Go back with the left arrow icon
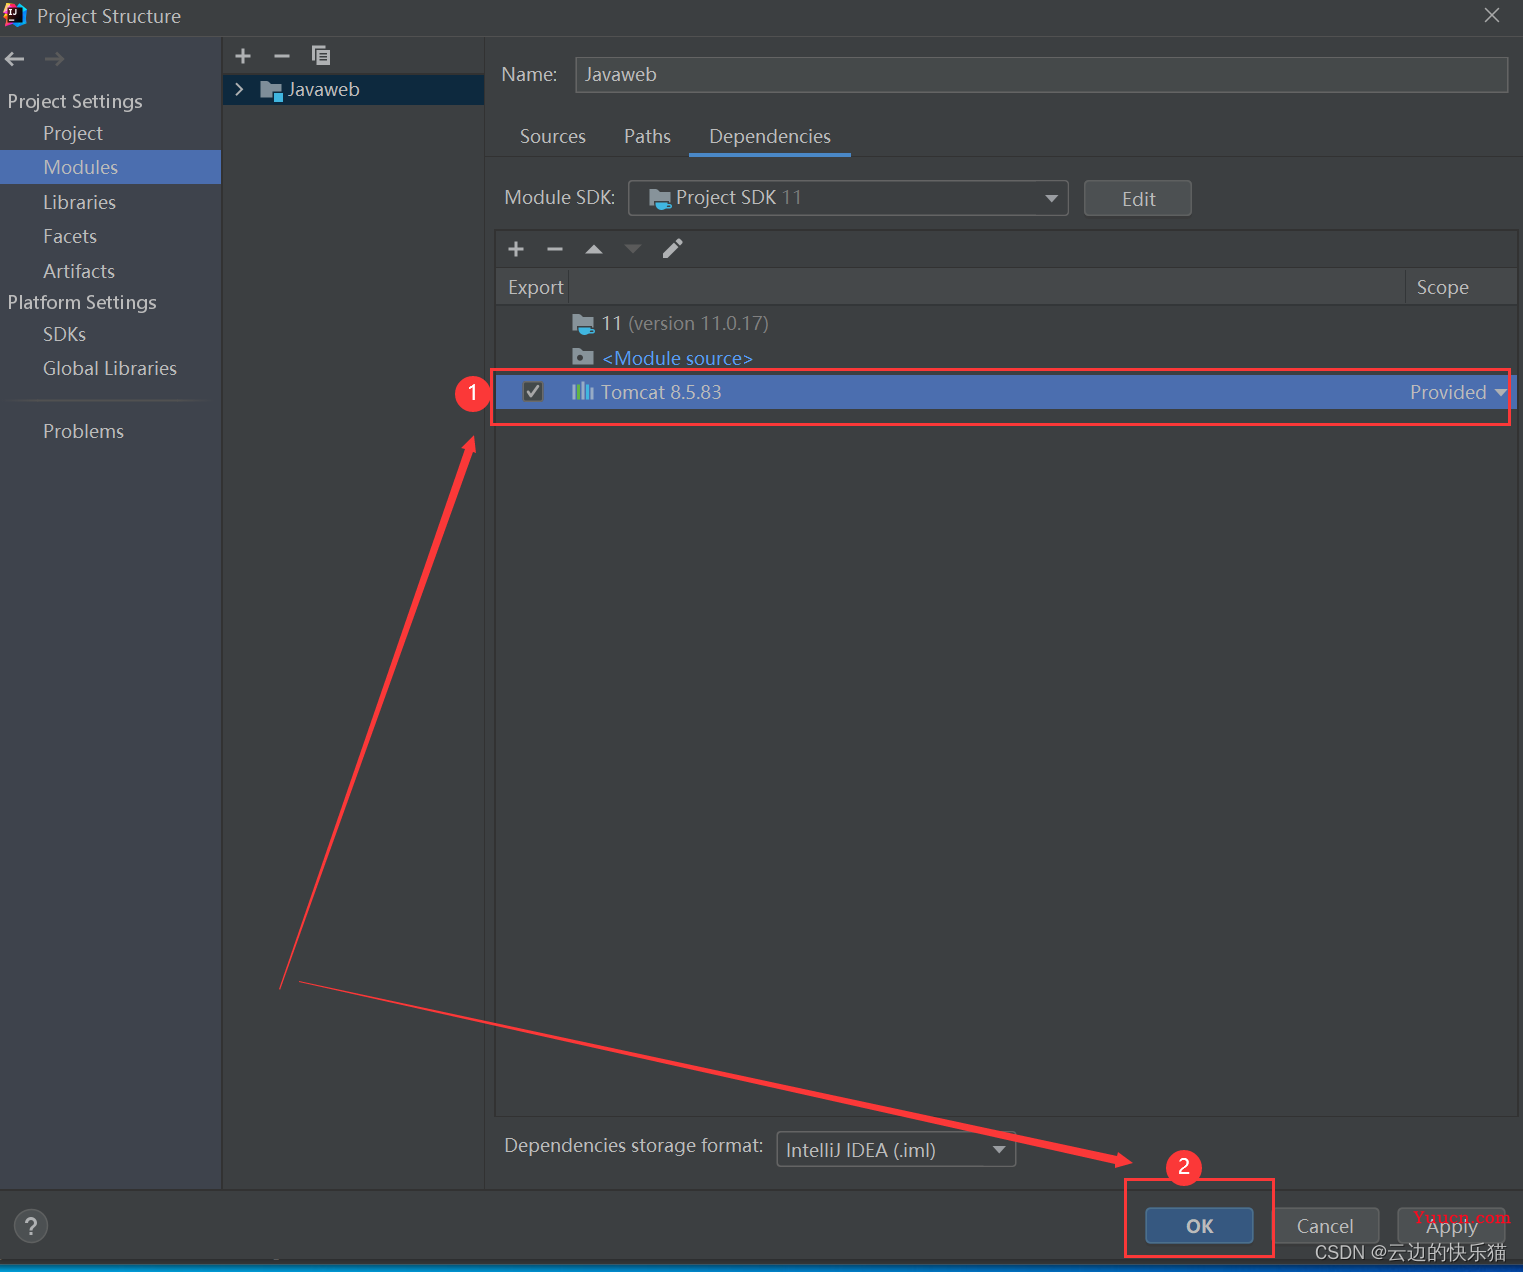Image resolution: width=1523 pixels, height=1272 pixels. coord(15,59)
